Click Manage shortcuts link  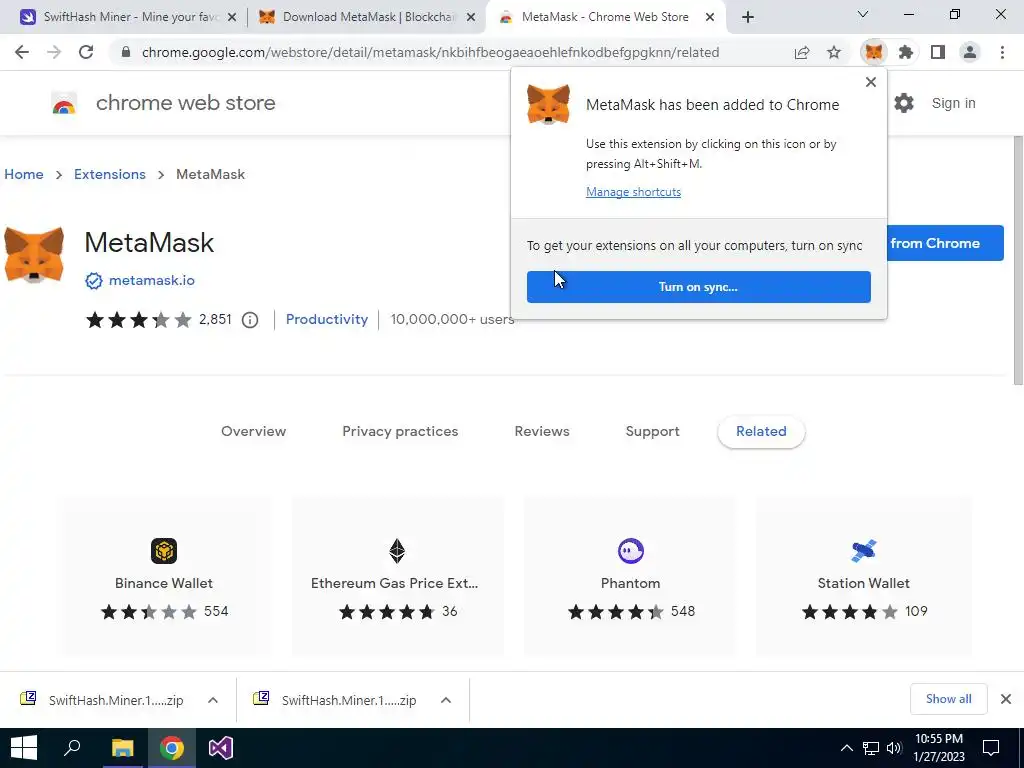click(633, 192)
